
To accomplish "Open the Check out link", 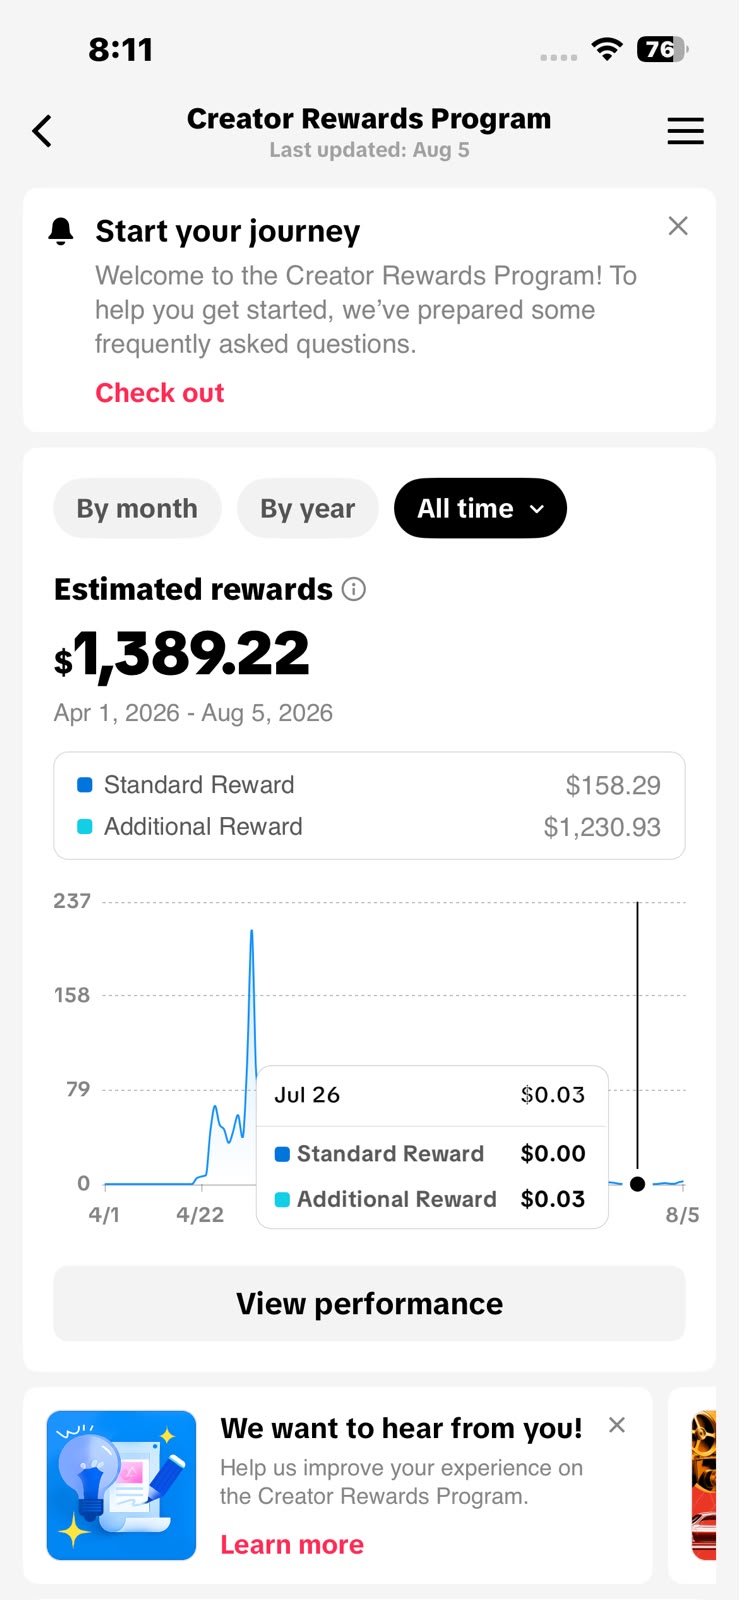I will pos(160,393).
